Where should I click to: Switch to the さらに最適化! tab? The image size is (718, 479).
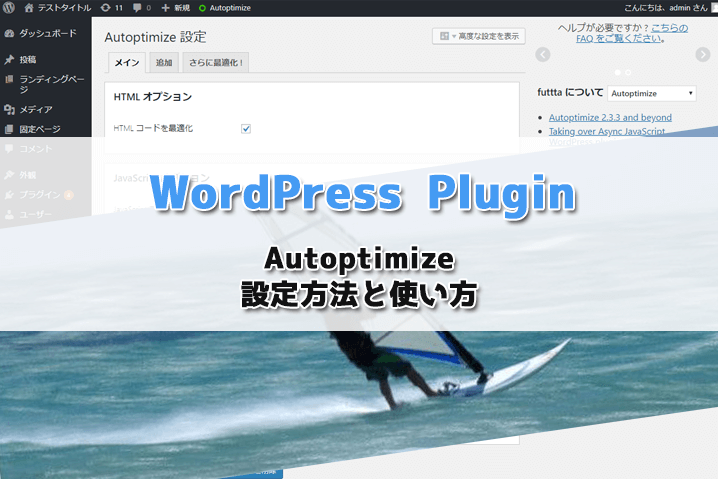pos(216,63)
